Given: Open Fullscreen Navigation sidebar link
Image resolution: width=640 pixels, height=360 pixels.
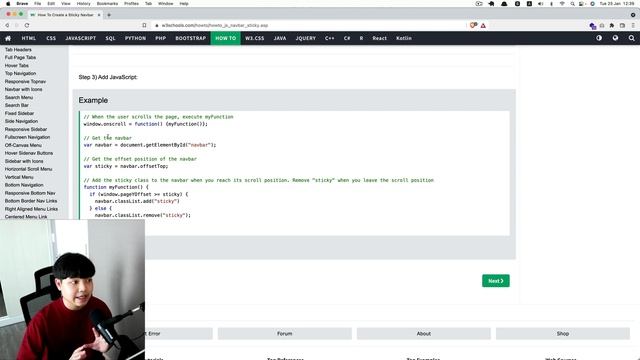Looking at the screenshot, I should coord(27,137).
